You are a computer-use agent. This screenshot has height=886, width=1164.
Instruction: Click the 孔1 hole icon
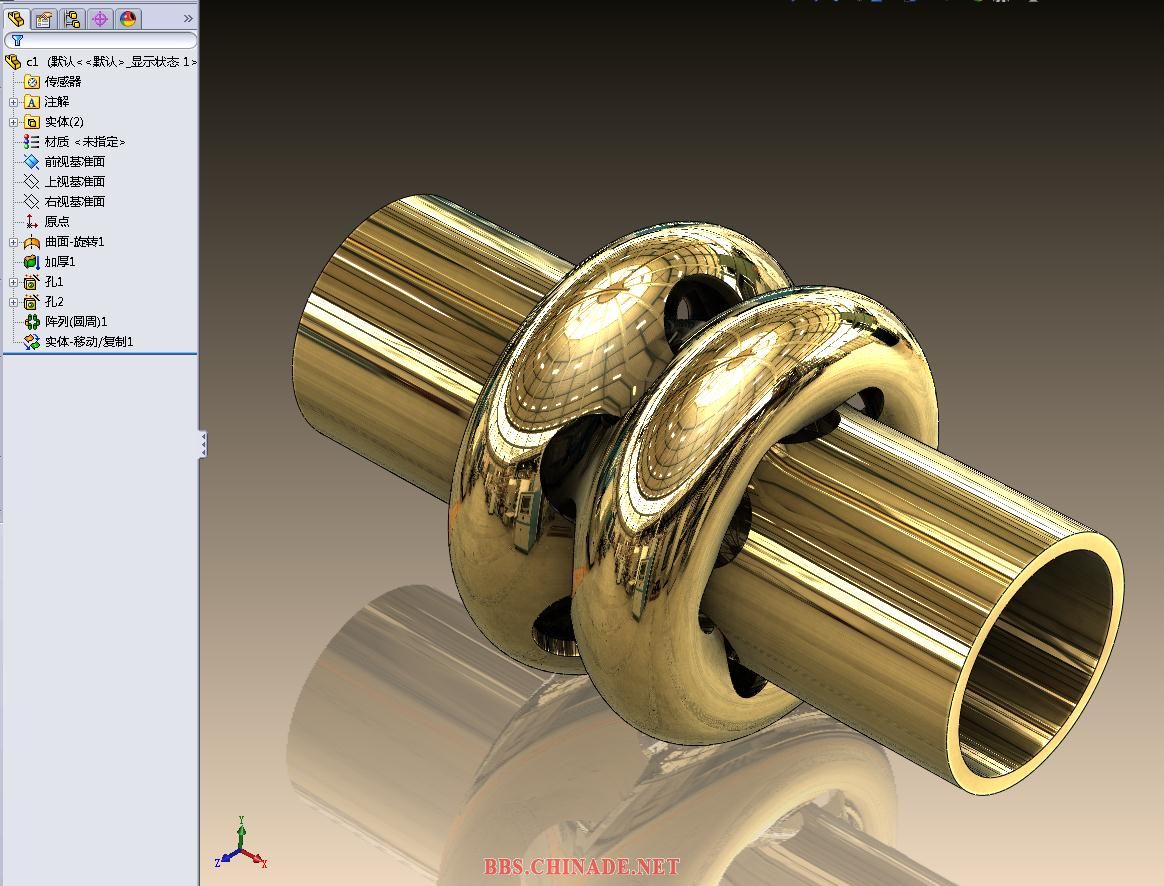tap(31, 282)
